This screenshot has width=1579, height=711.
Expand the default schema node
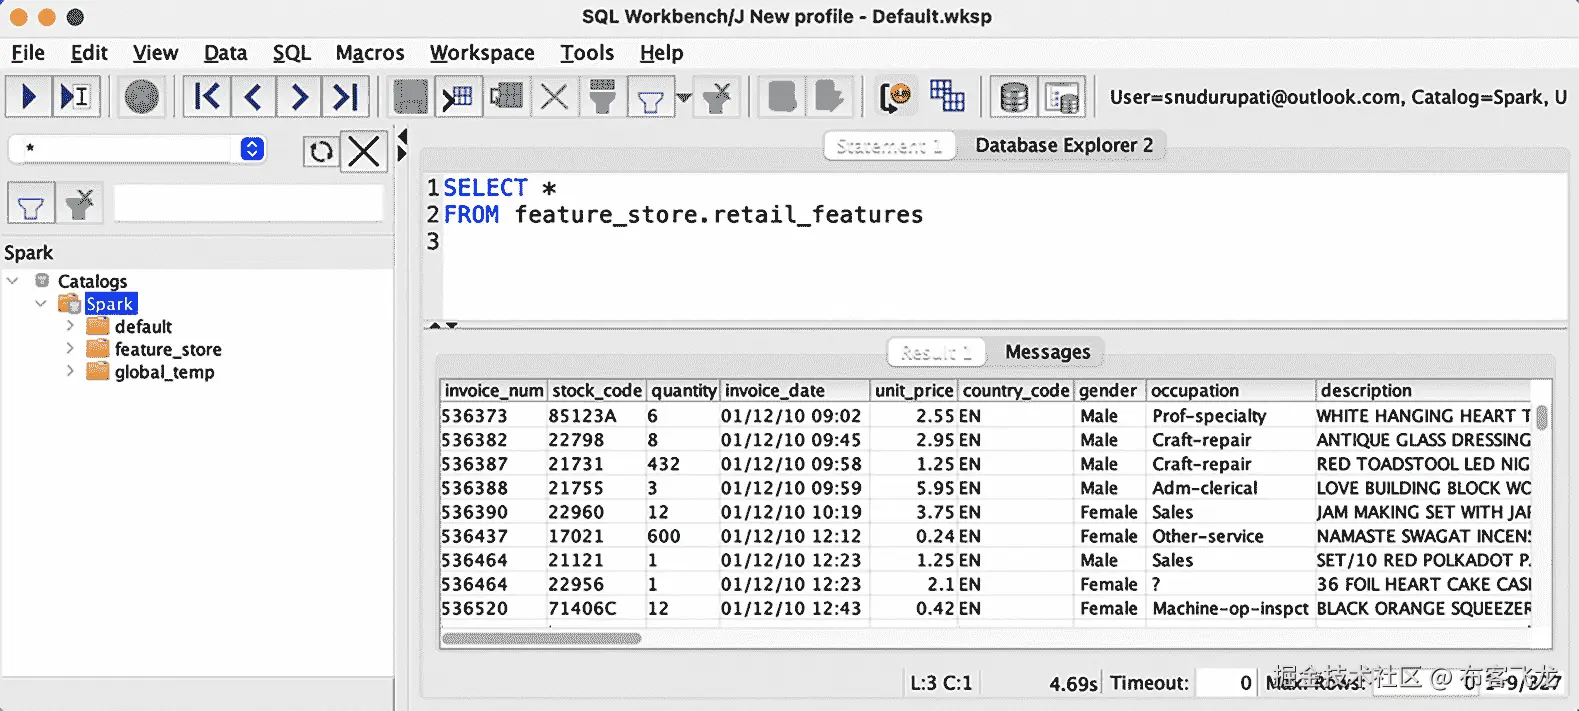pos(70,326)
